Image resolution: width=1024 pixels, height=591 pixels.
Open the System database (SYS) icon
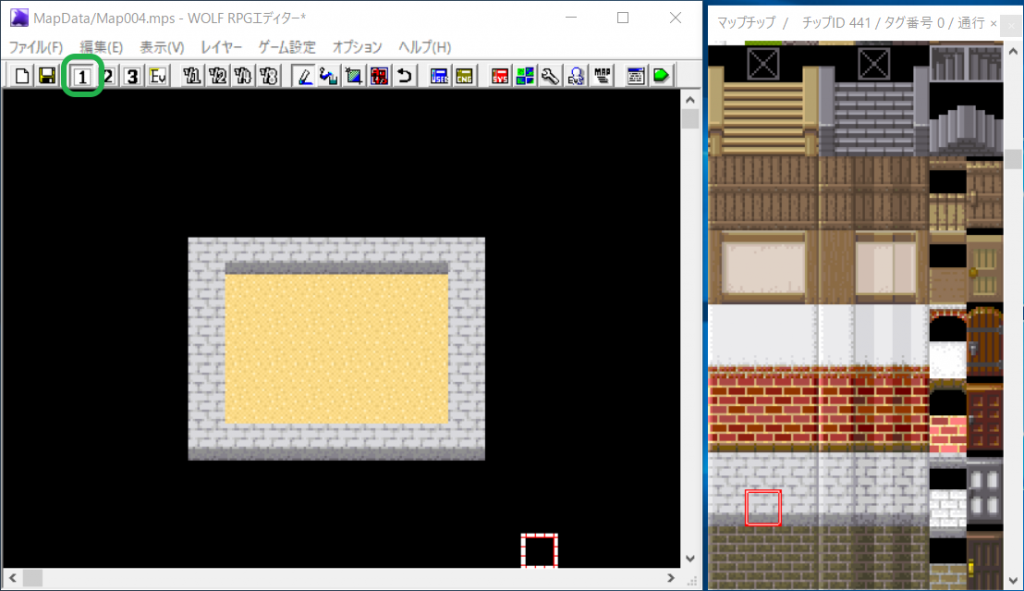[500, 76]
